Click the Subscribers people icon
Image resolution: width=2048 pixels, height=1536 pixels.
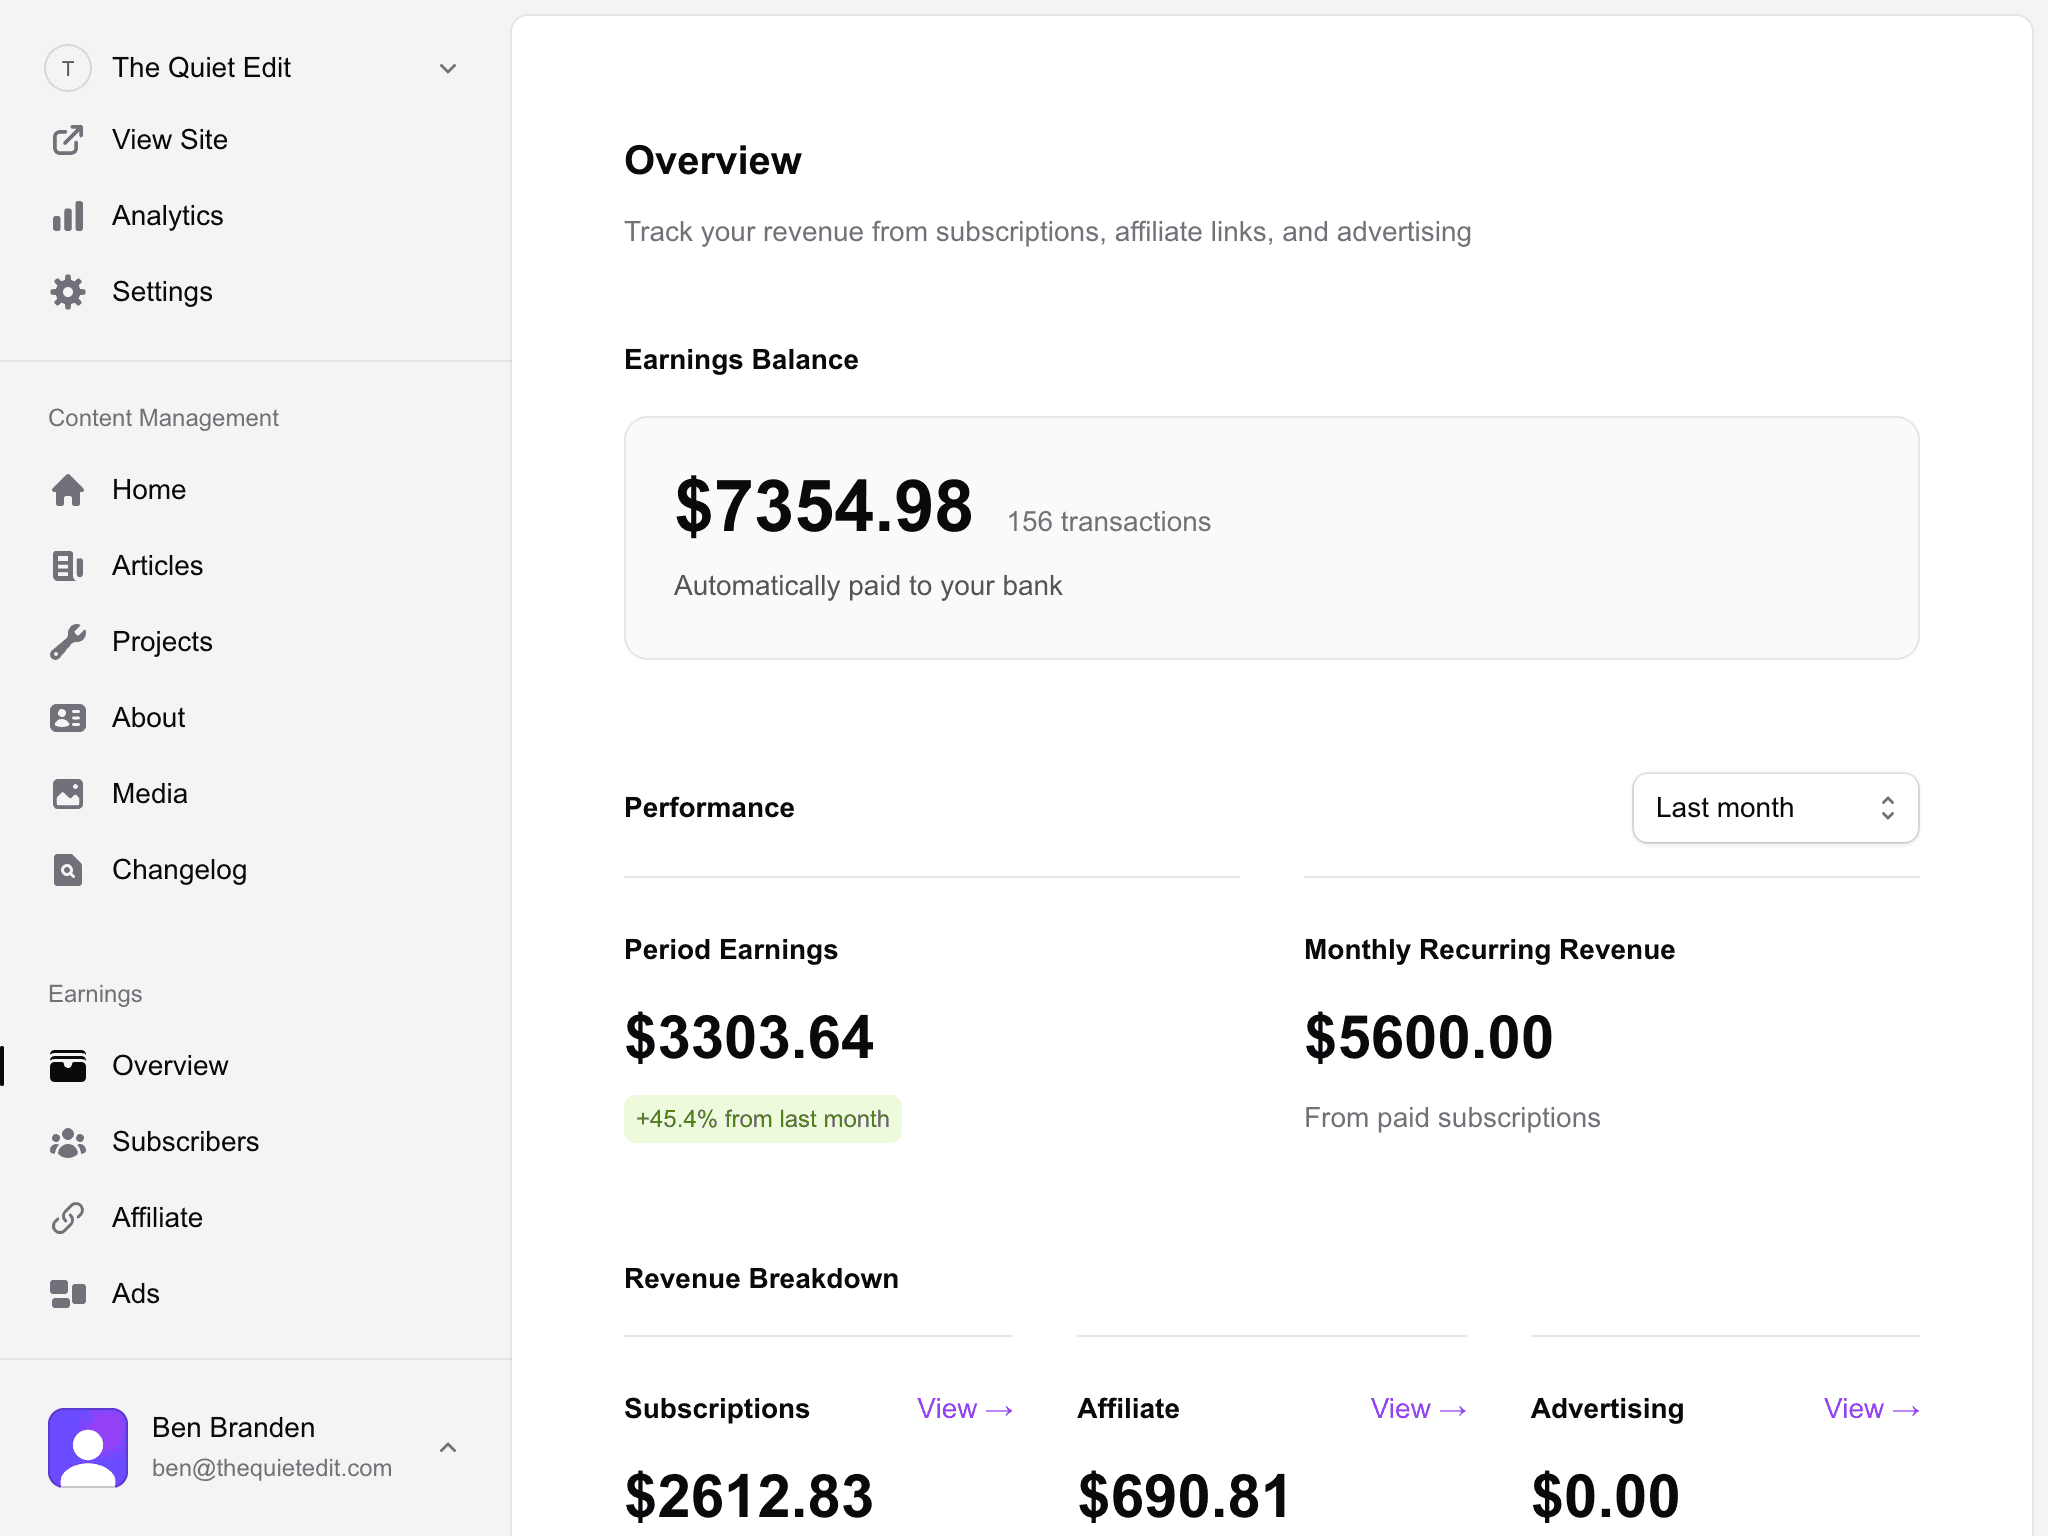pyautogui.click(x=68, y=1142)
